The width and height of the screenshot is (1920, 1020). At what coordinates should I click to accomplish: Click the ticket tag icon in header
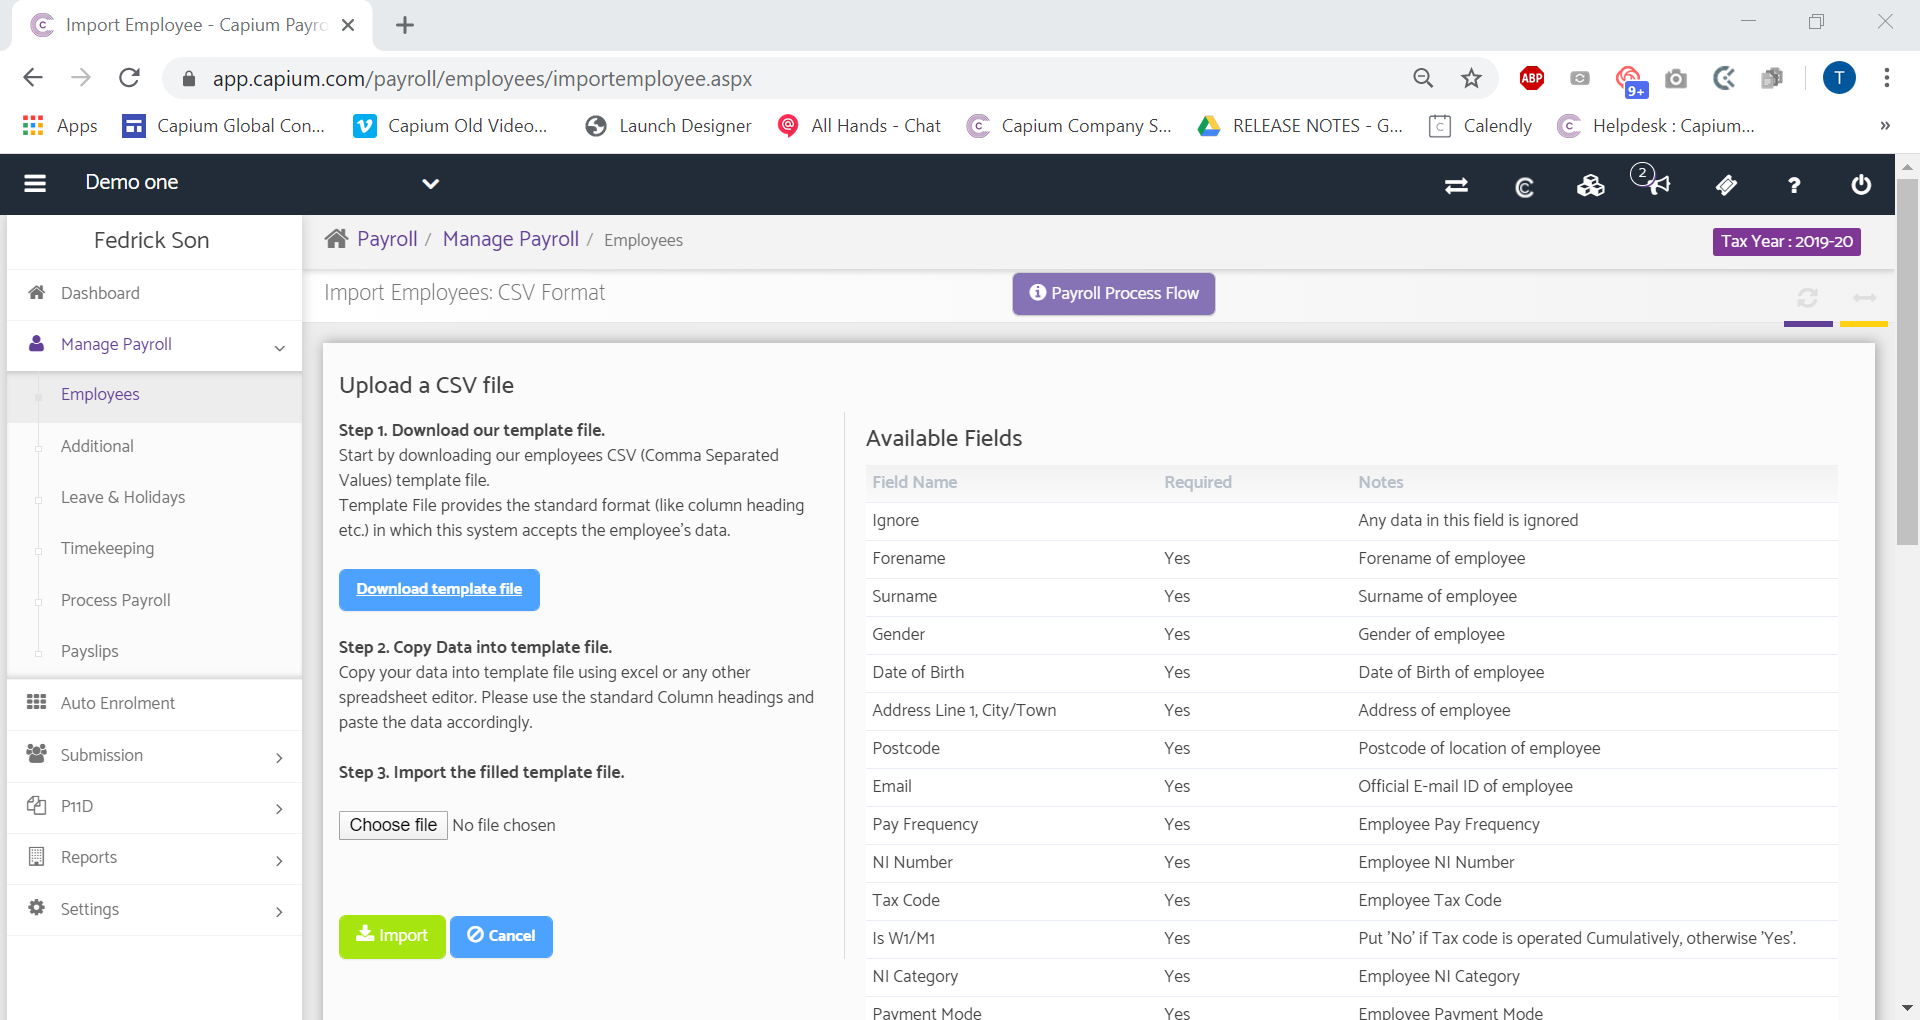pos(1726,185)
